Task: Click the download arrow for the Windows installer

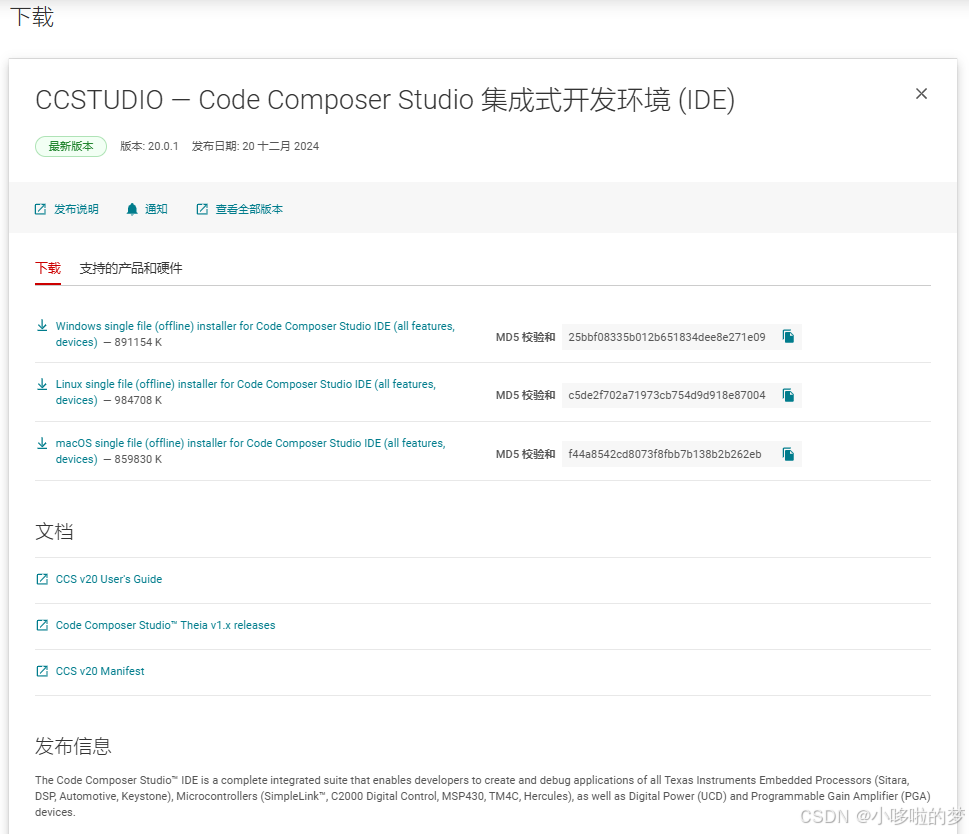Action: pyautogui.click(x=42, y=326)
